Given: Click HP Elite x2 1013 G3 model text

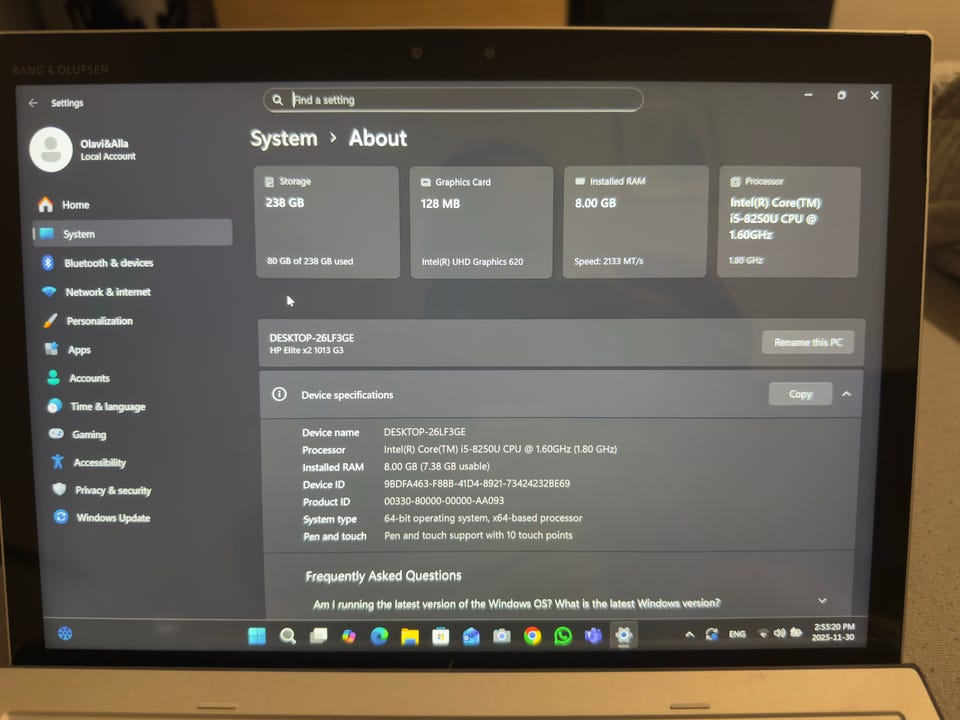Looking at the screenshot, I should tap(306, 350).
